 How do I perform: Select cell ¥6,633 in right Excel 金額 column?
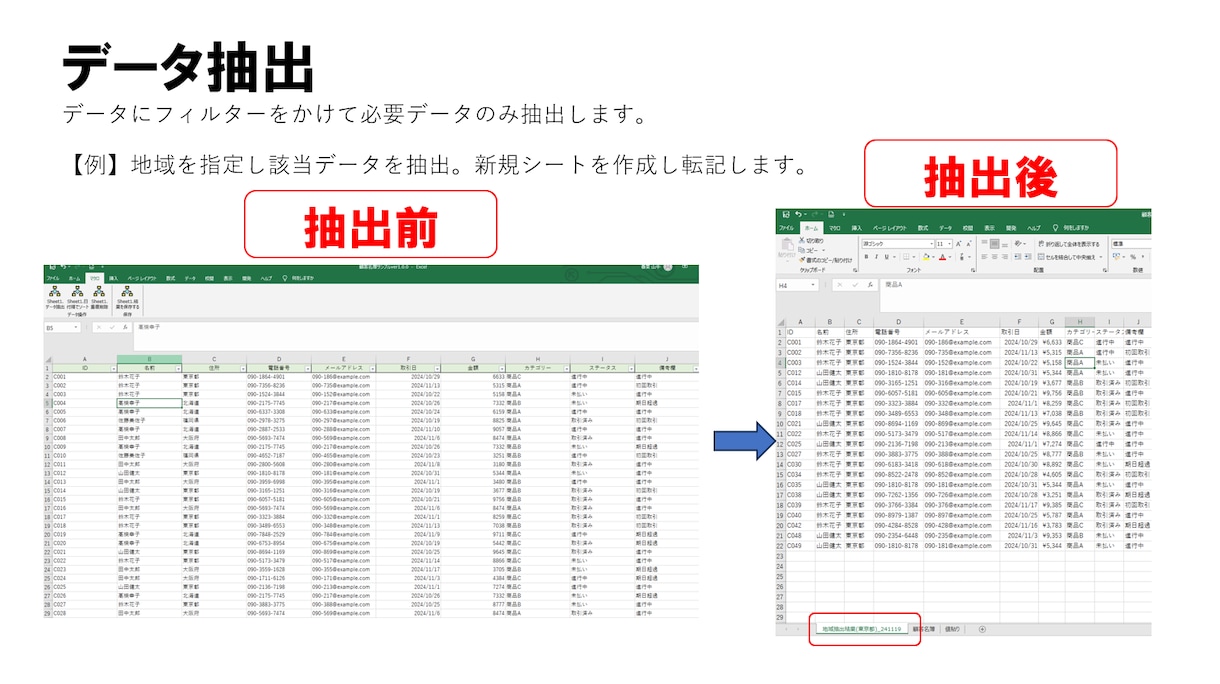1052,342
